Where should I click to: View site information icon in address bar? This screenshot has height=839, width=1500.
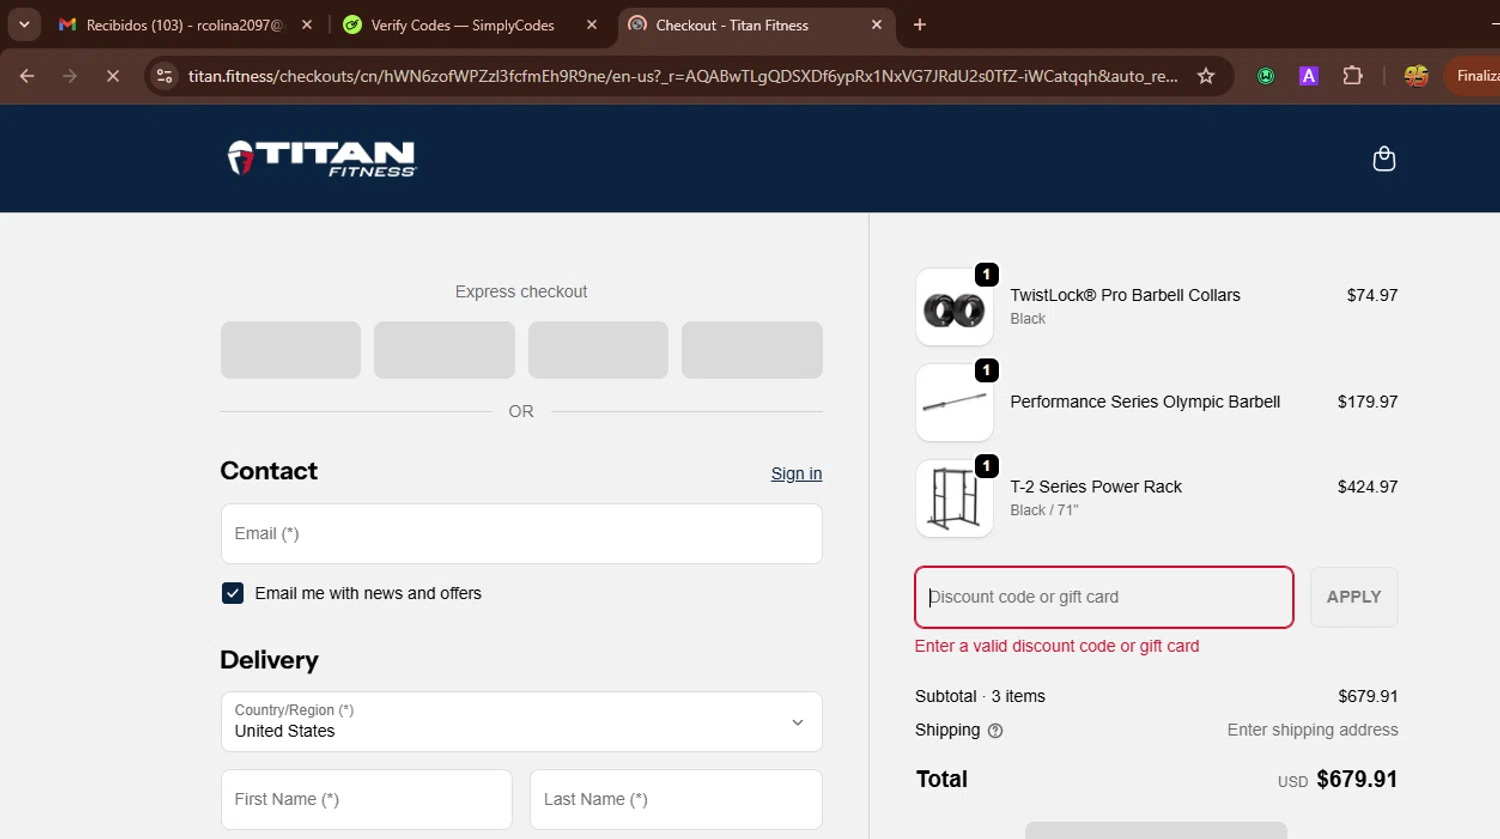[165, 76]
